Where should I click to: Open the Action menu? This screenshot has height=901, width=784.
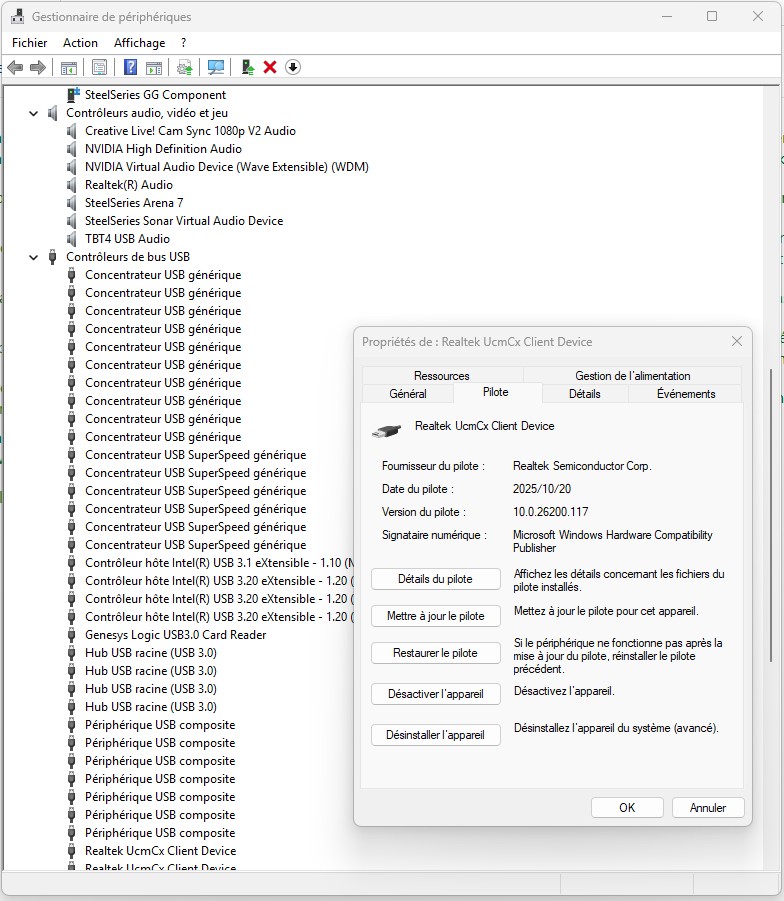[80, 43]
